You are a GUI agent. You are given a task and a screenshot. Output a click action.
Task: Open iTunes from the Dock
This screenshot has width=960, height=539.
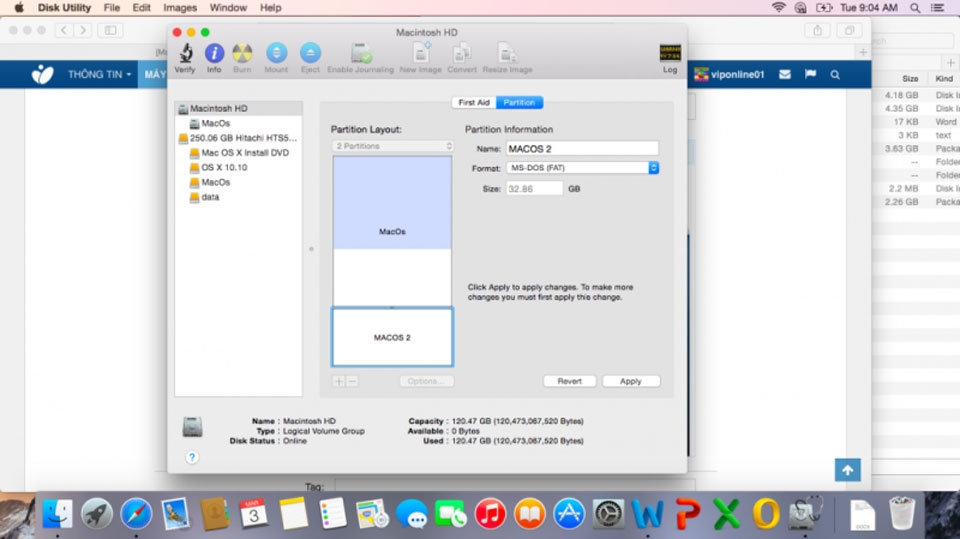[x=490, y=513]
